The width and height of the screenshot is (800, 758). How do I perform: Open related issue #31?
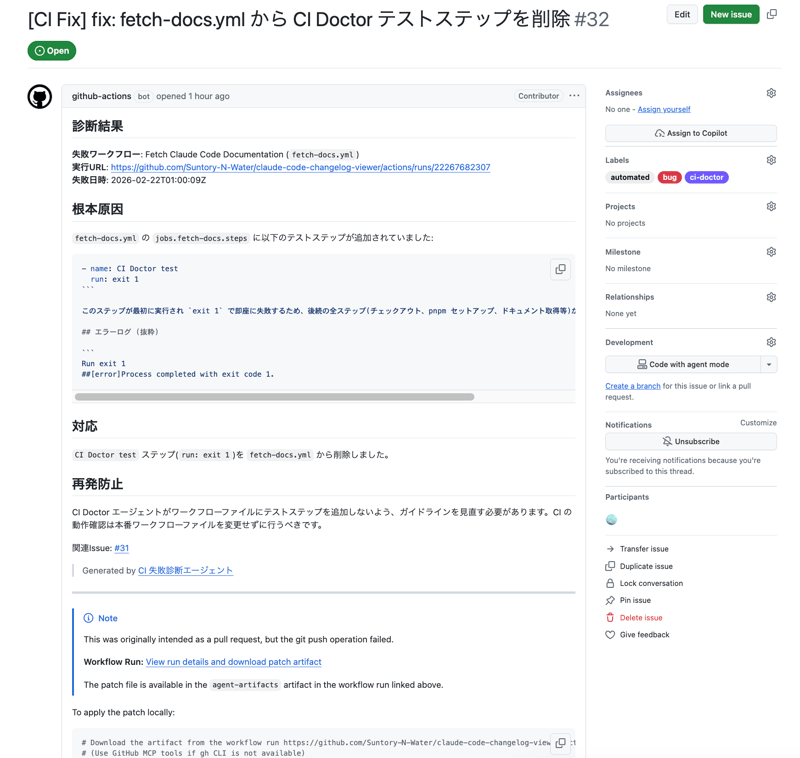(121, 547)
